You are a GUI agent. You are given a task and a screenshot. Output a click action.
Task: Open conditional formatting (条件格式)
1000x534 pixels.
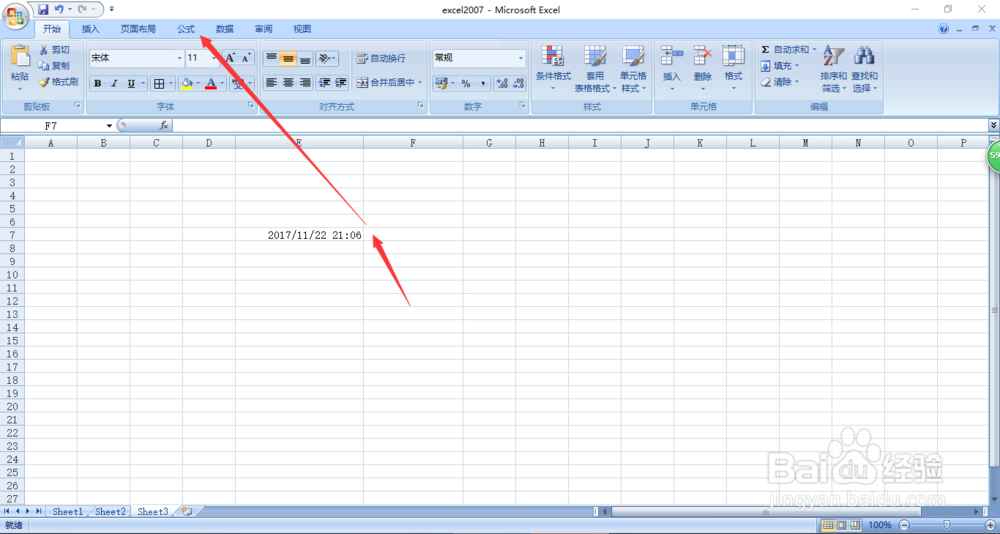click(553, 69)
